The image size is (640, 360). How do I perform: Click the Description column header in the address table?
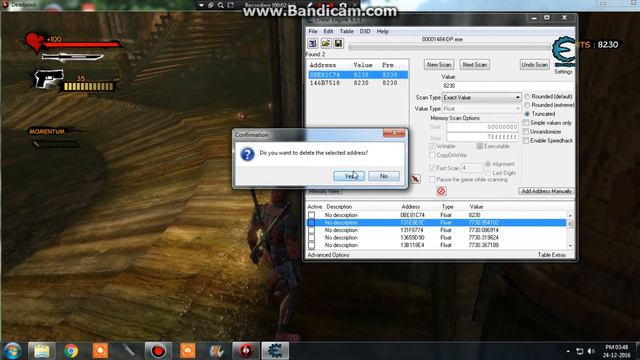pyautogui.click(x=339, y=207)
